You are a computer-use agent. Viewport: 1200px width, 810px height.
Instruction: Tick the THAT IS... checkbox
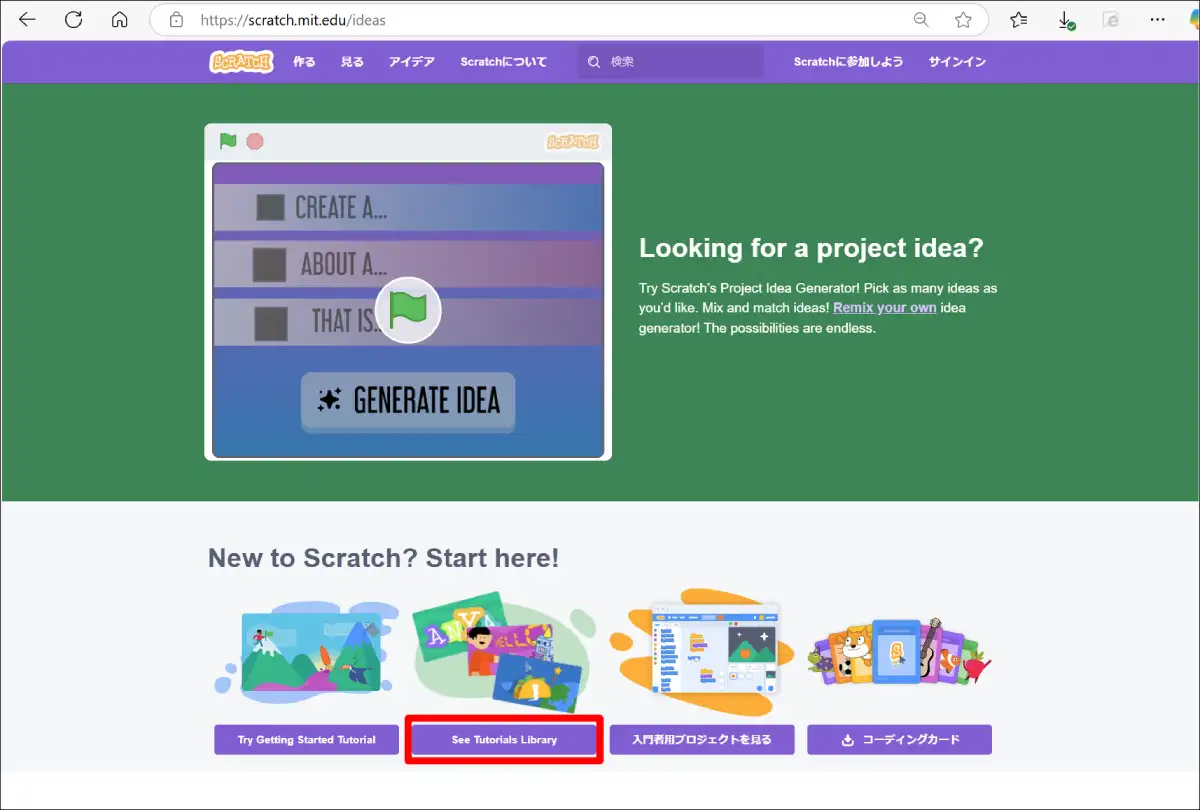pyautogui.click(x=271, y=323)
